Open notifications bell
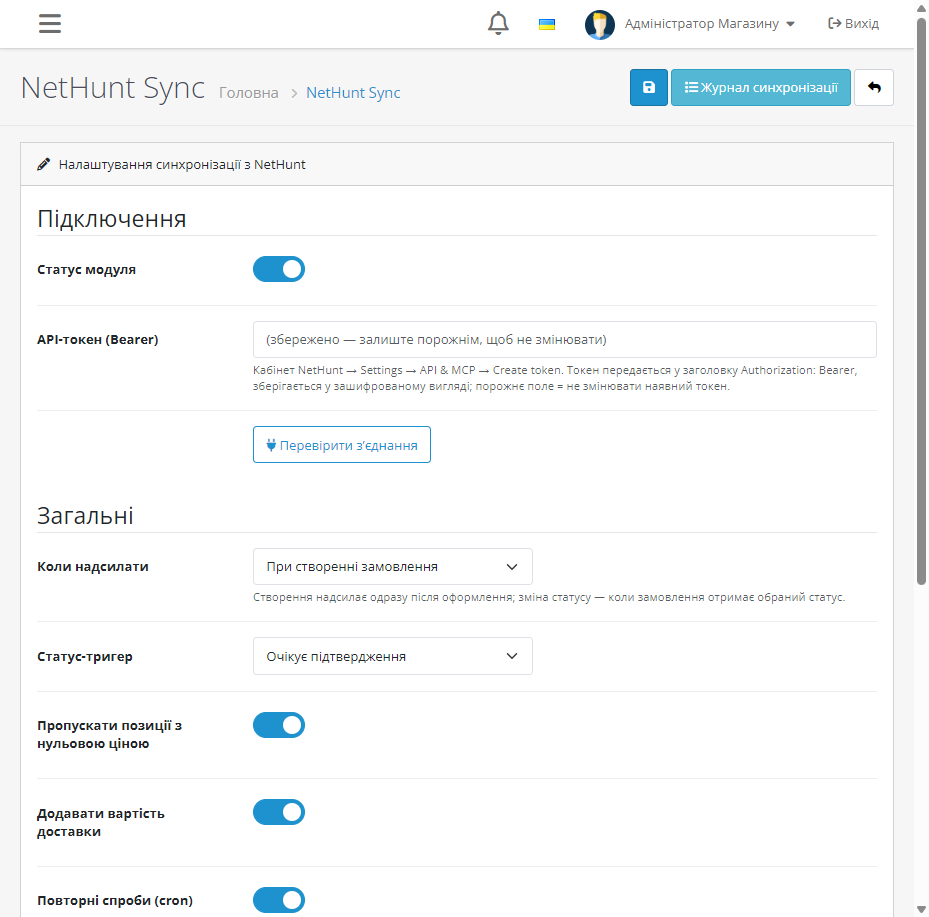Viewport: 929px width, 917px height. point(498,24)
